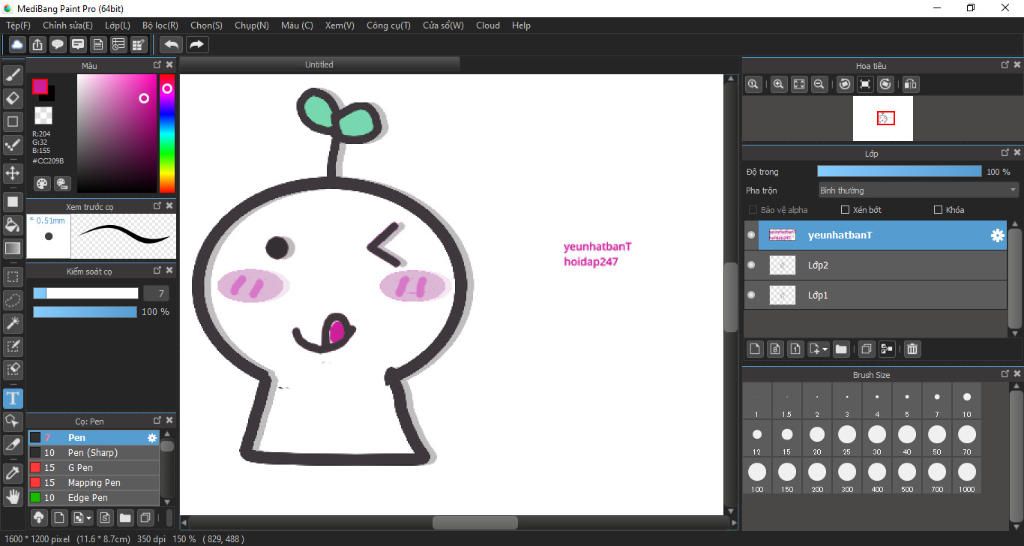
Task: Open the Bộ lọc(R) menu
Action: pos(160,25)
